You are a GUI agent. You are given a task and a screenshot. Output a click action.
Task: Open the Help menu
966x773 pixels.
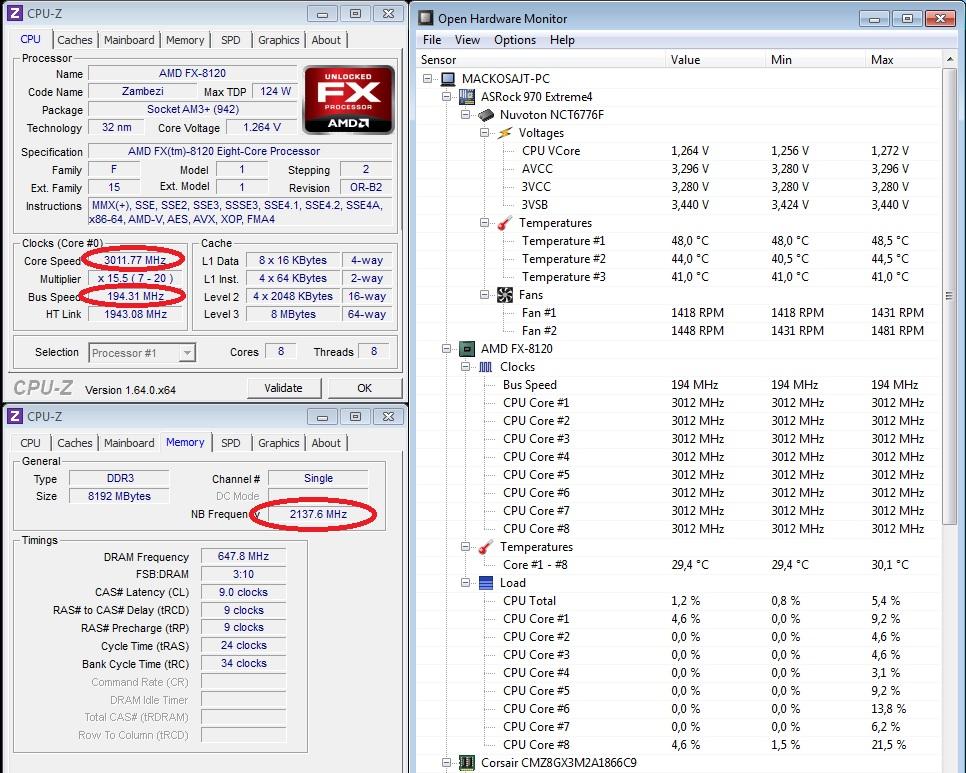[562, 40]
